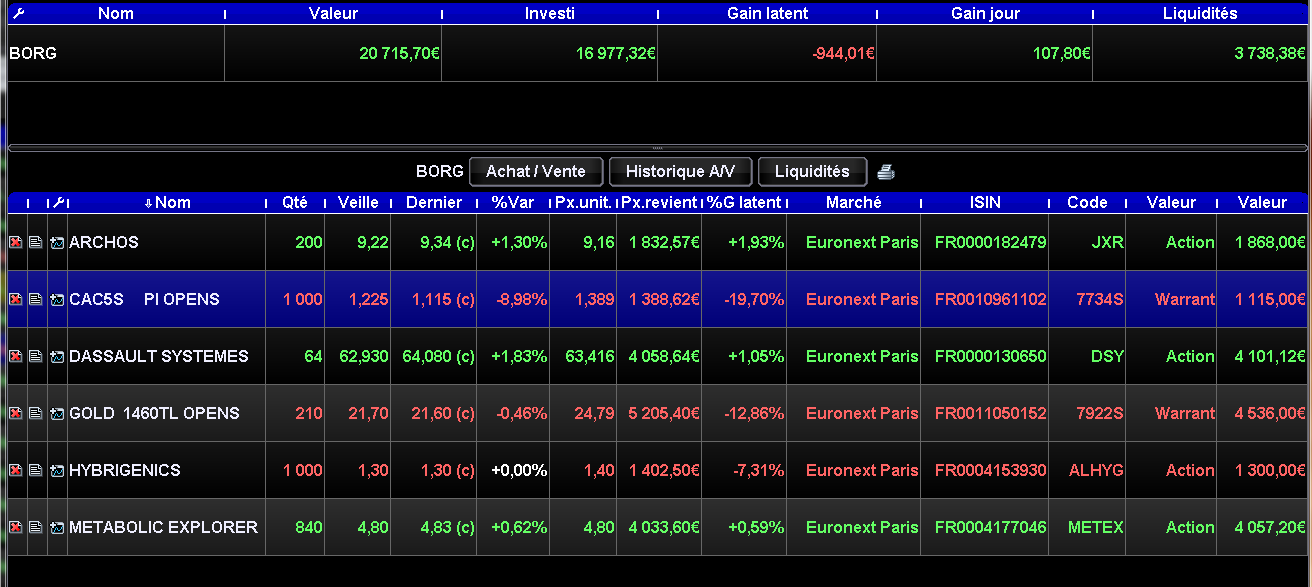Click the Liquidités column header in summary

click(x=1200, y=14)
